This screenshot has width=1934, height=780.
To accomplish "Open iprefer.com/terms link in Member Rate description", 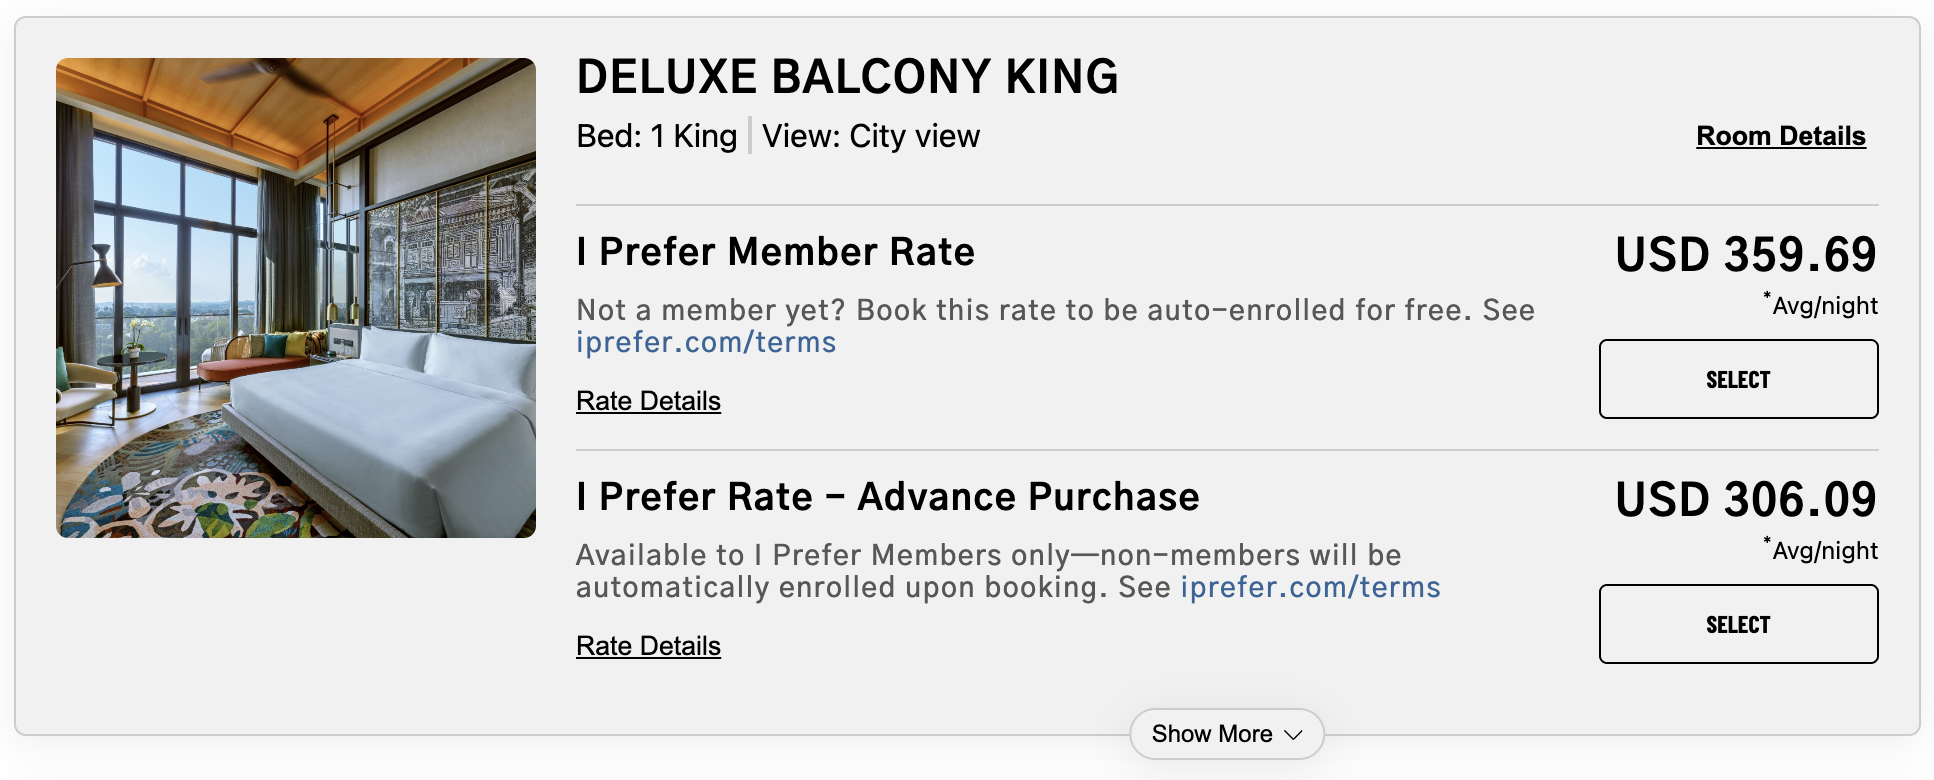I will (705, 341).
